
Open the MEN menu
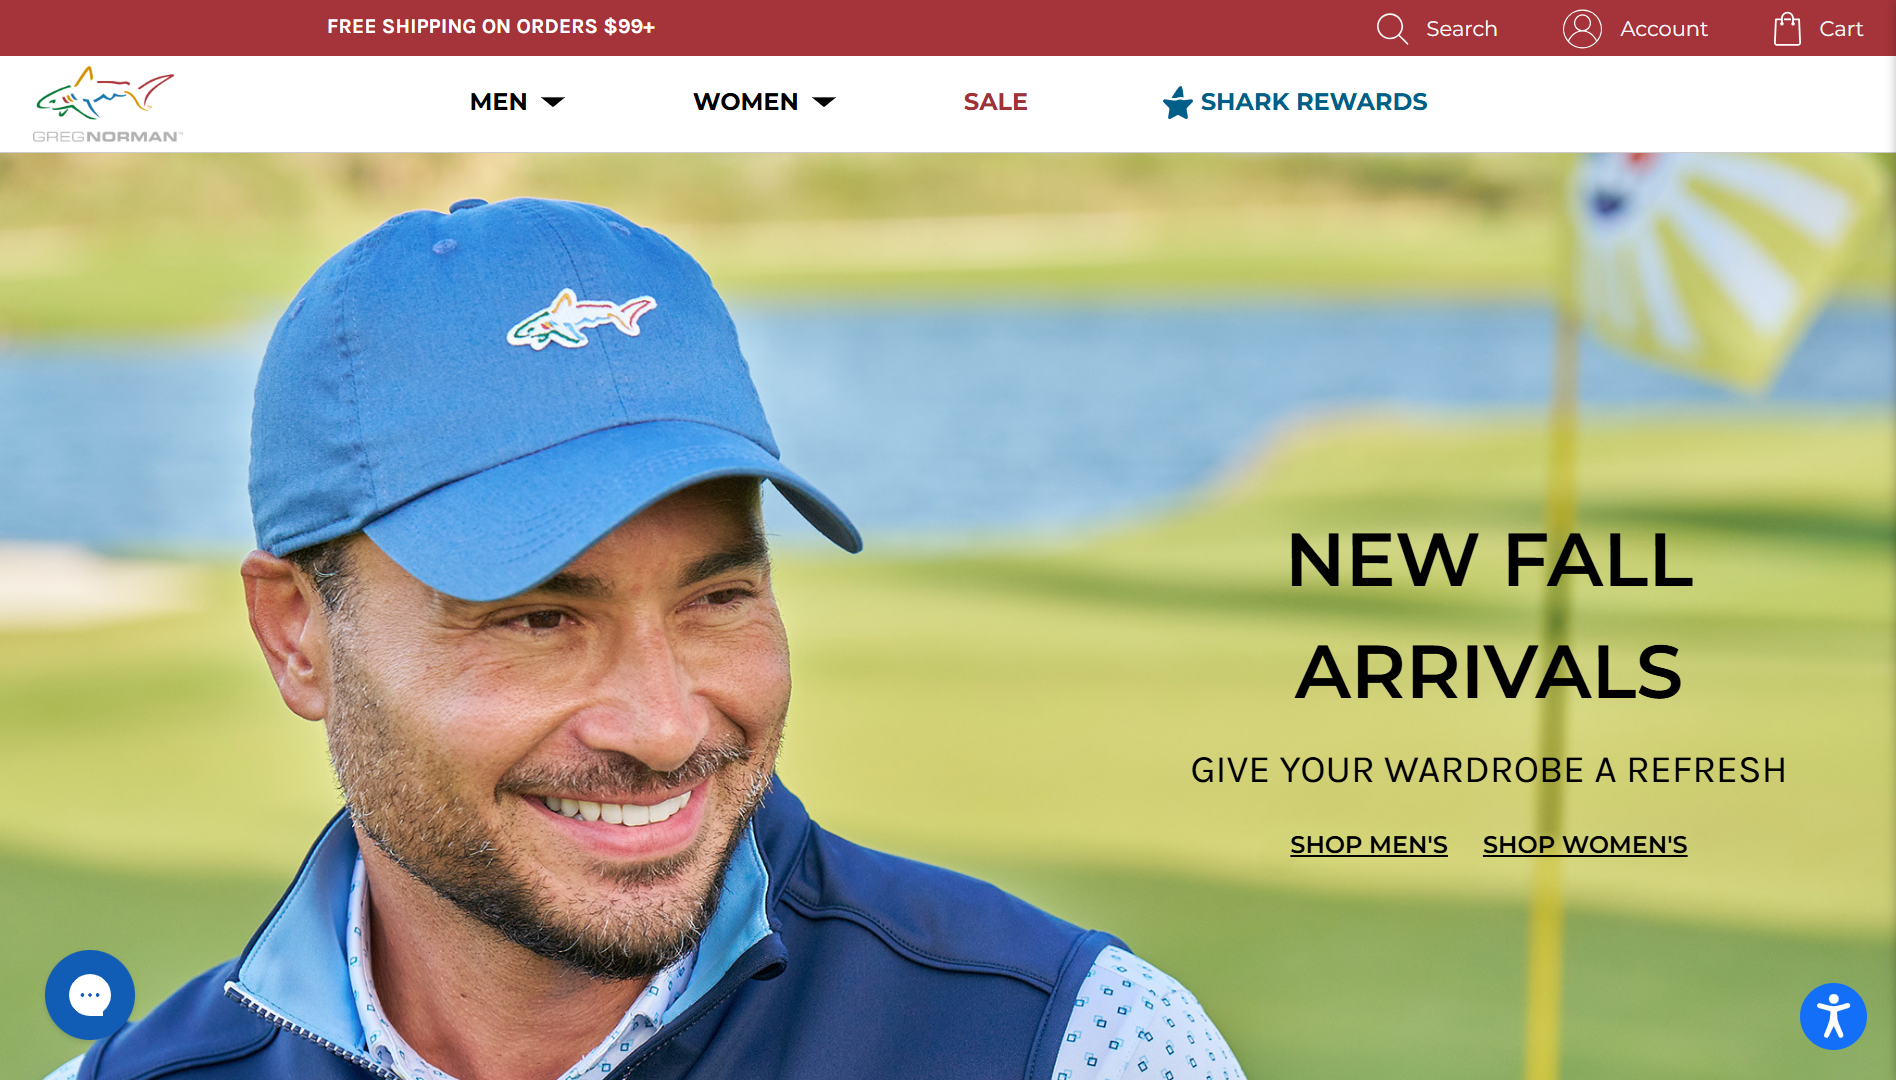pos(498,102)
